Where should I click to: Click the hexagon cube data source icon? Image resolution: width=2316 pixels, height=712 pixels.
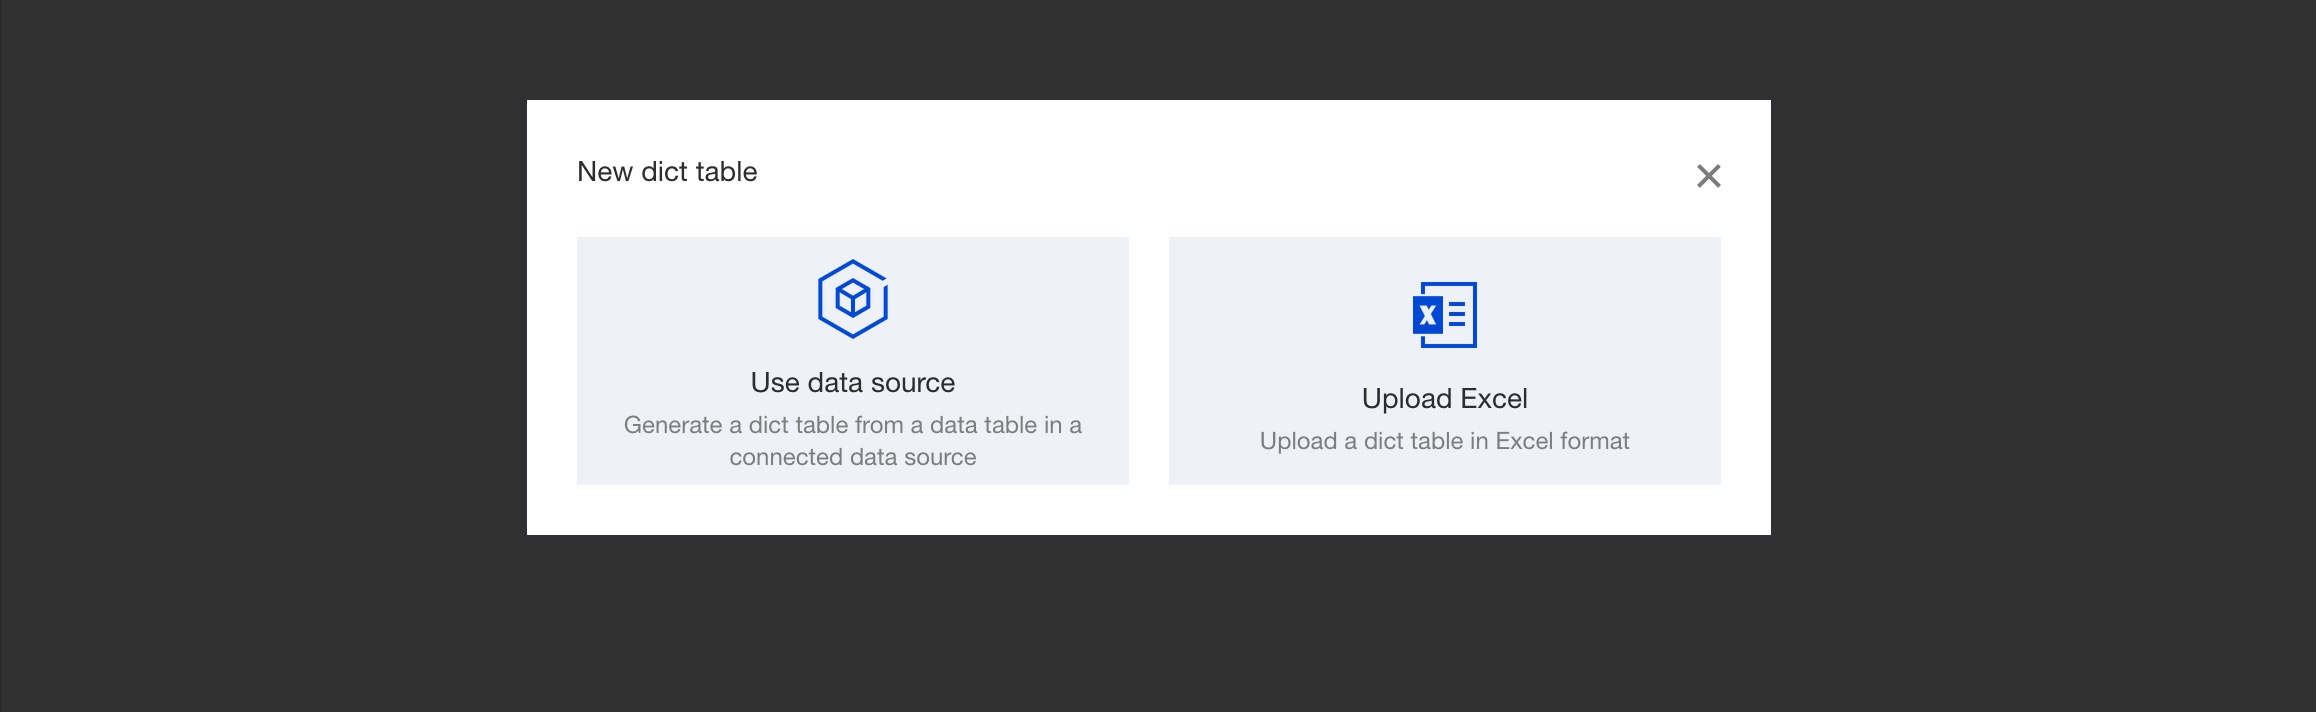[x=852, y=299]
